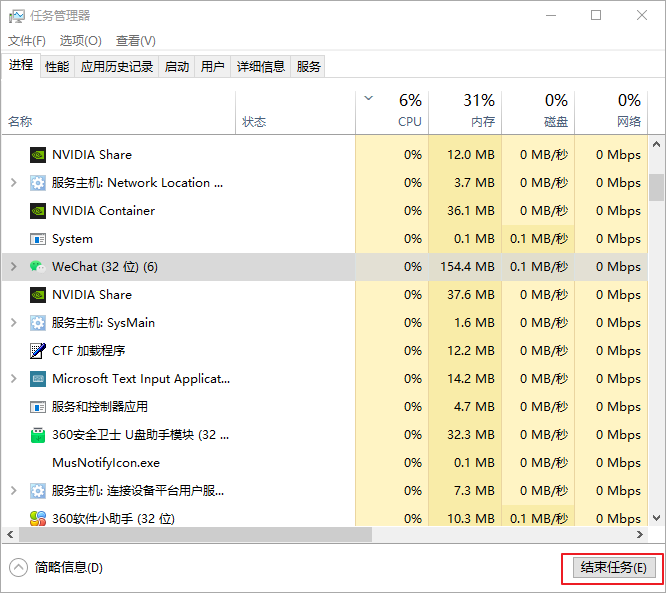Click SysMain memory value 1.6 MB
666x593 pixels.
click(x=474, y=323)
